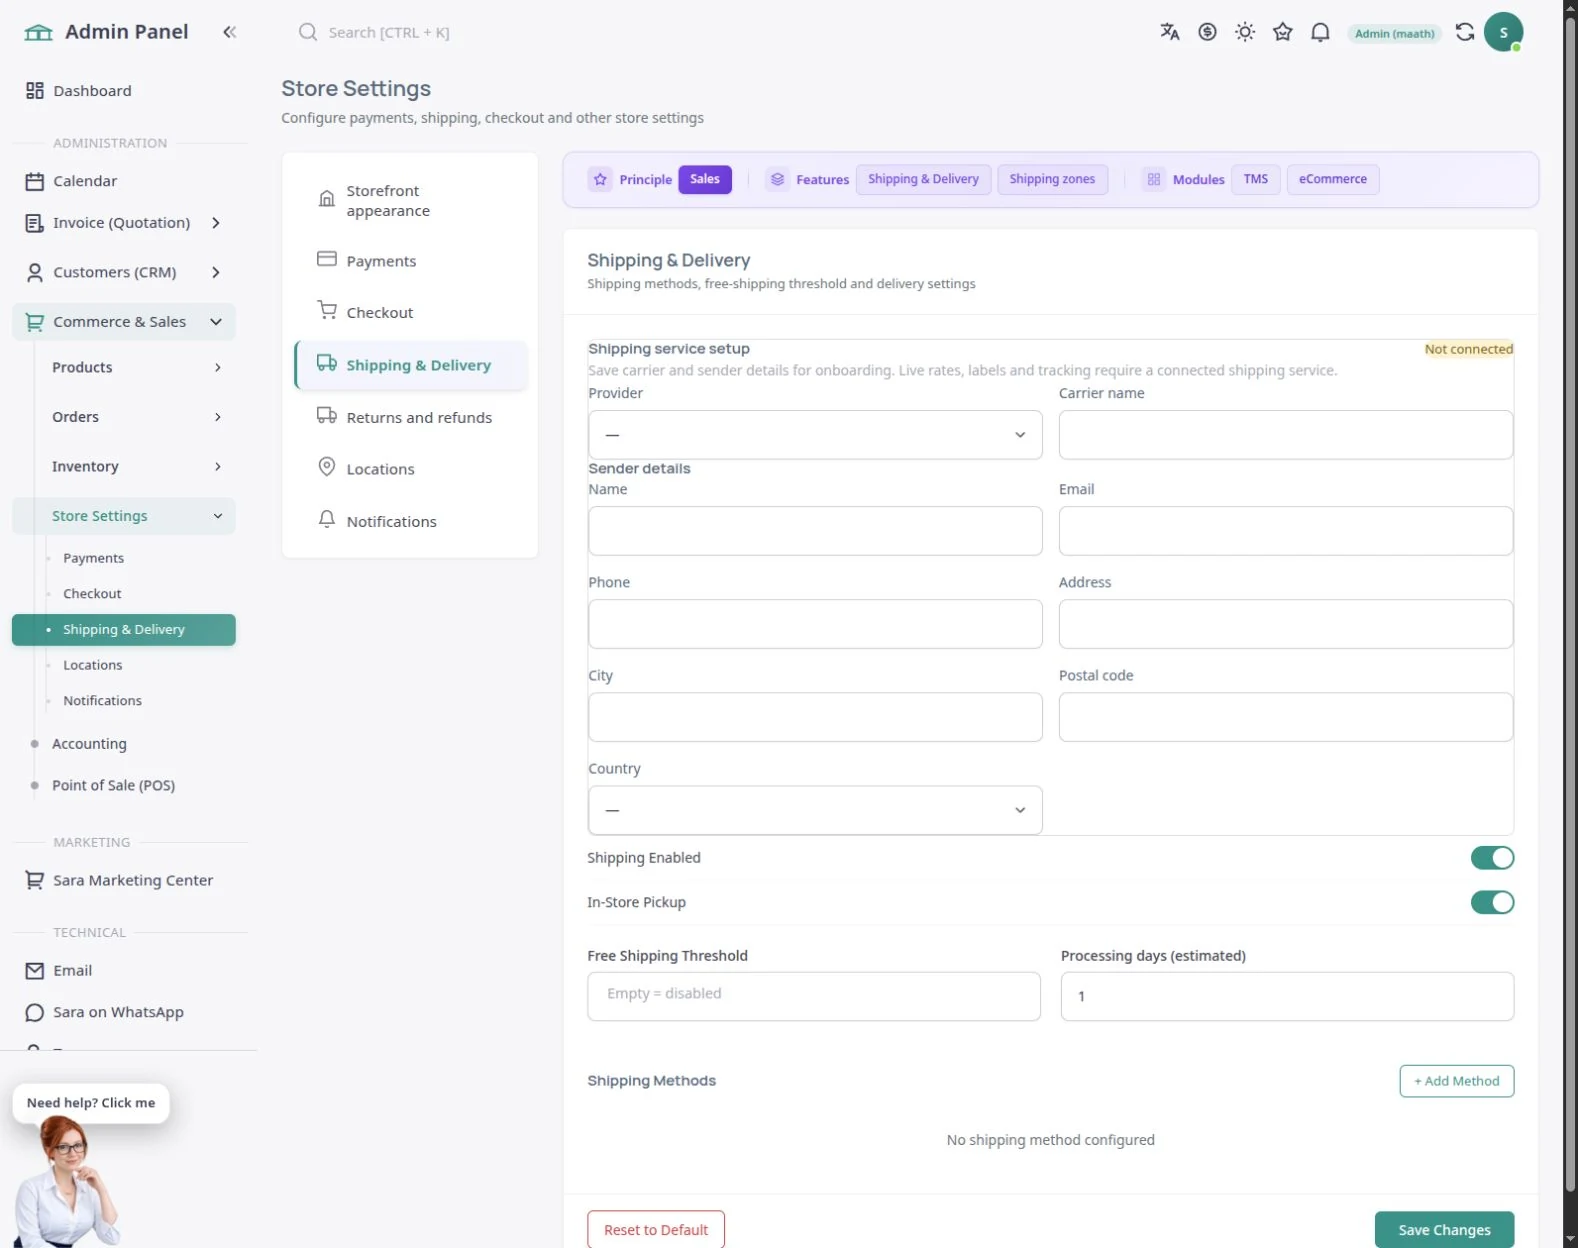The image size is (1578, 1248).
Task: Disable the Shipping Enabled toggle
Action: (x=1492, y=858)
